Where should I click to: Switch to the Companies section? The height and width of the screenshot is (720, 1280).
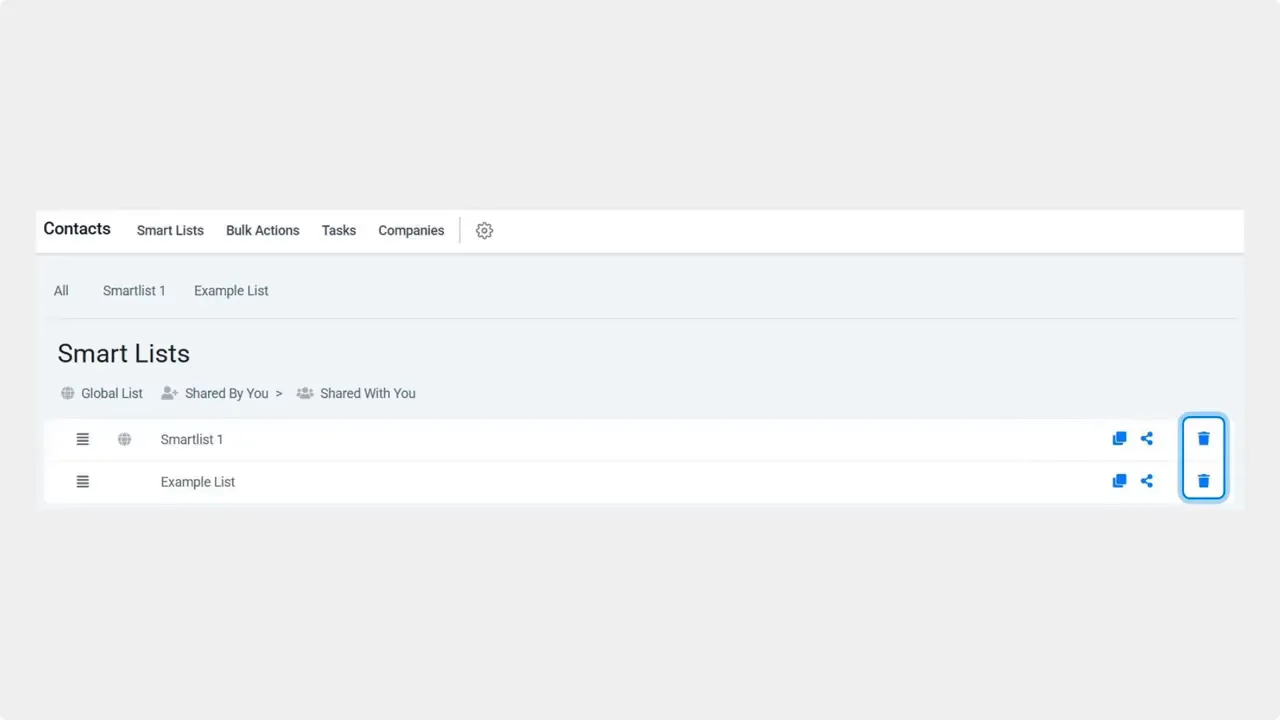pos(411,230)
